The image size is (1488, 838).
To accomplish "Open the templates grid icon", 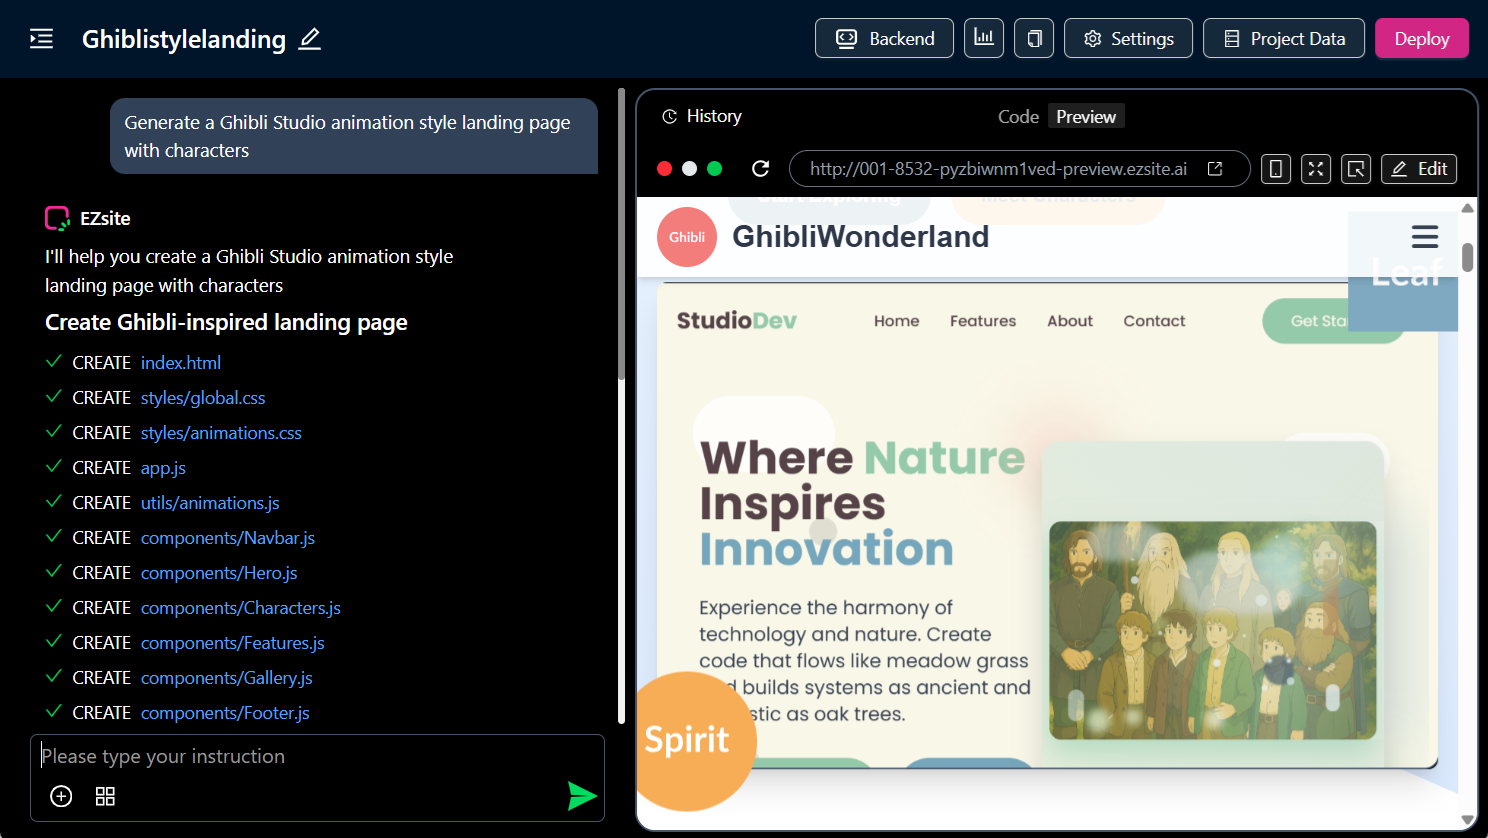I will [x=105, y=796].
